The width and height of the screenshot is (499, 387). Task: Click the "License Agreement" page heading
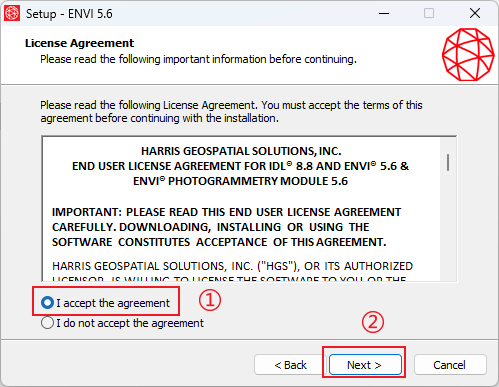[79, 43]
